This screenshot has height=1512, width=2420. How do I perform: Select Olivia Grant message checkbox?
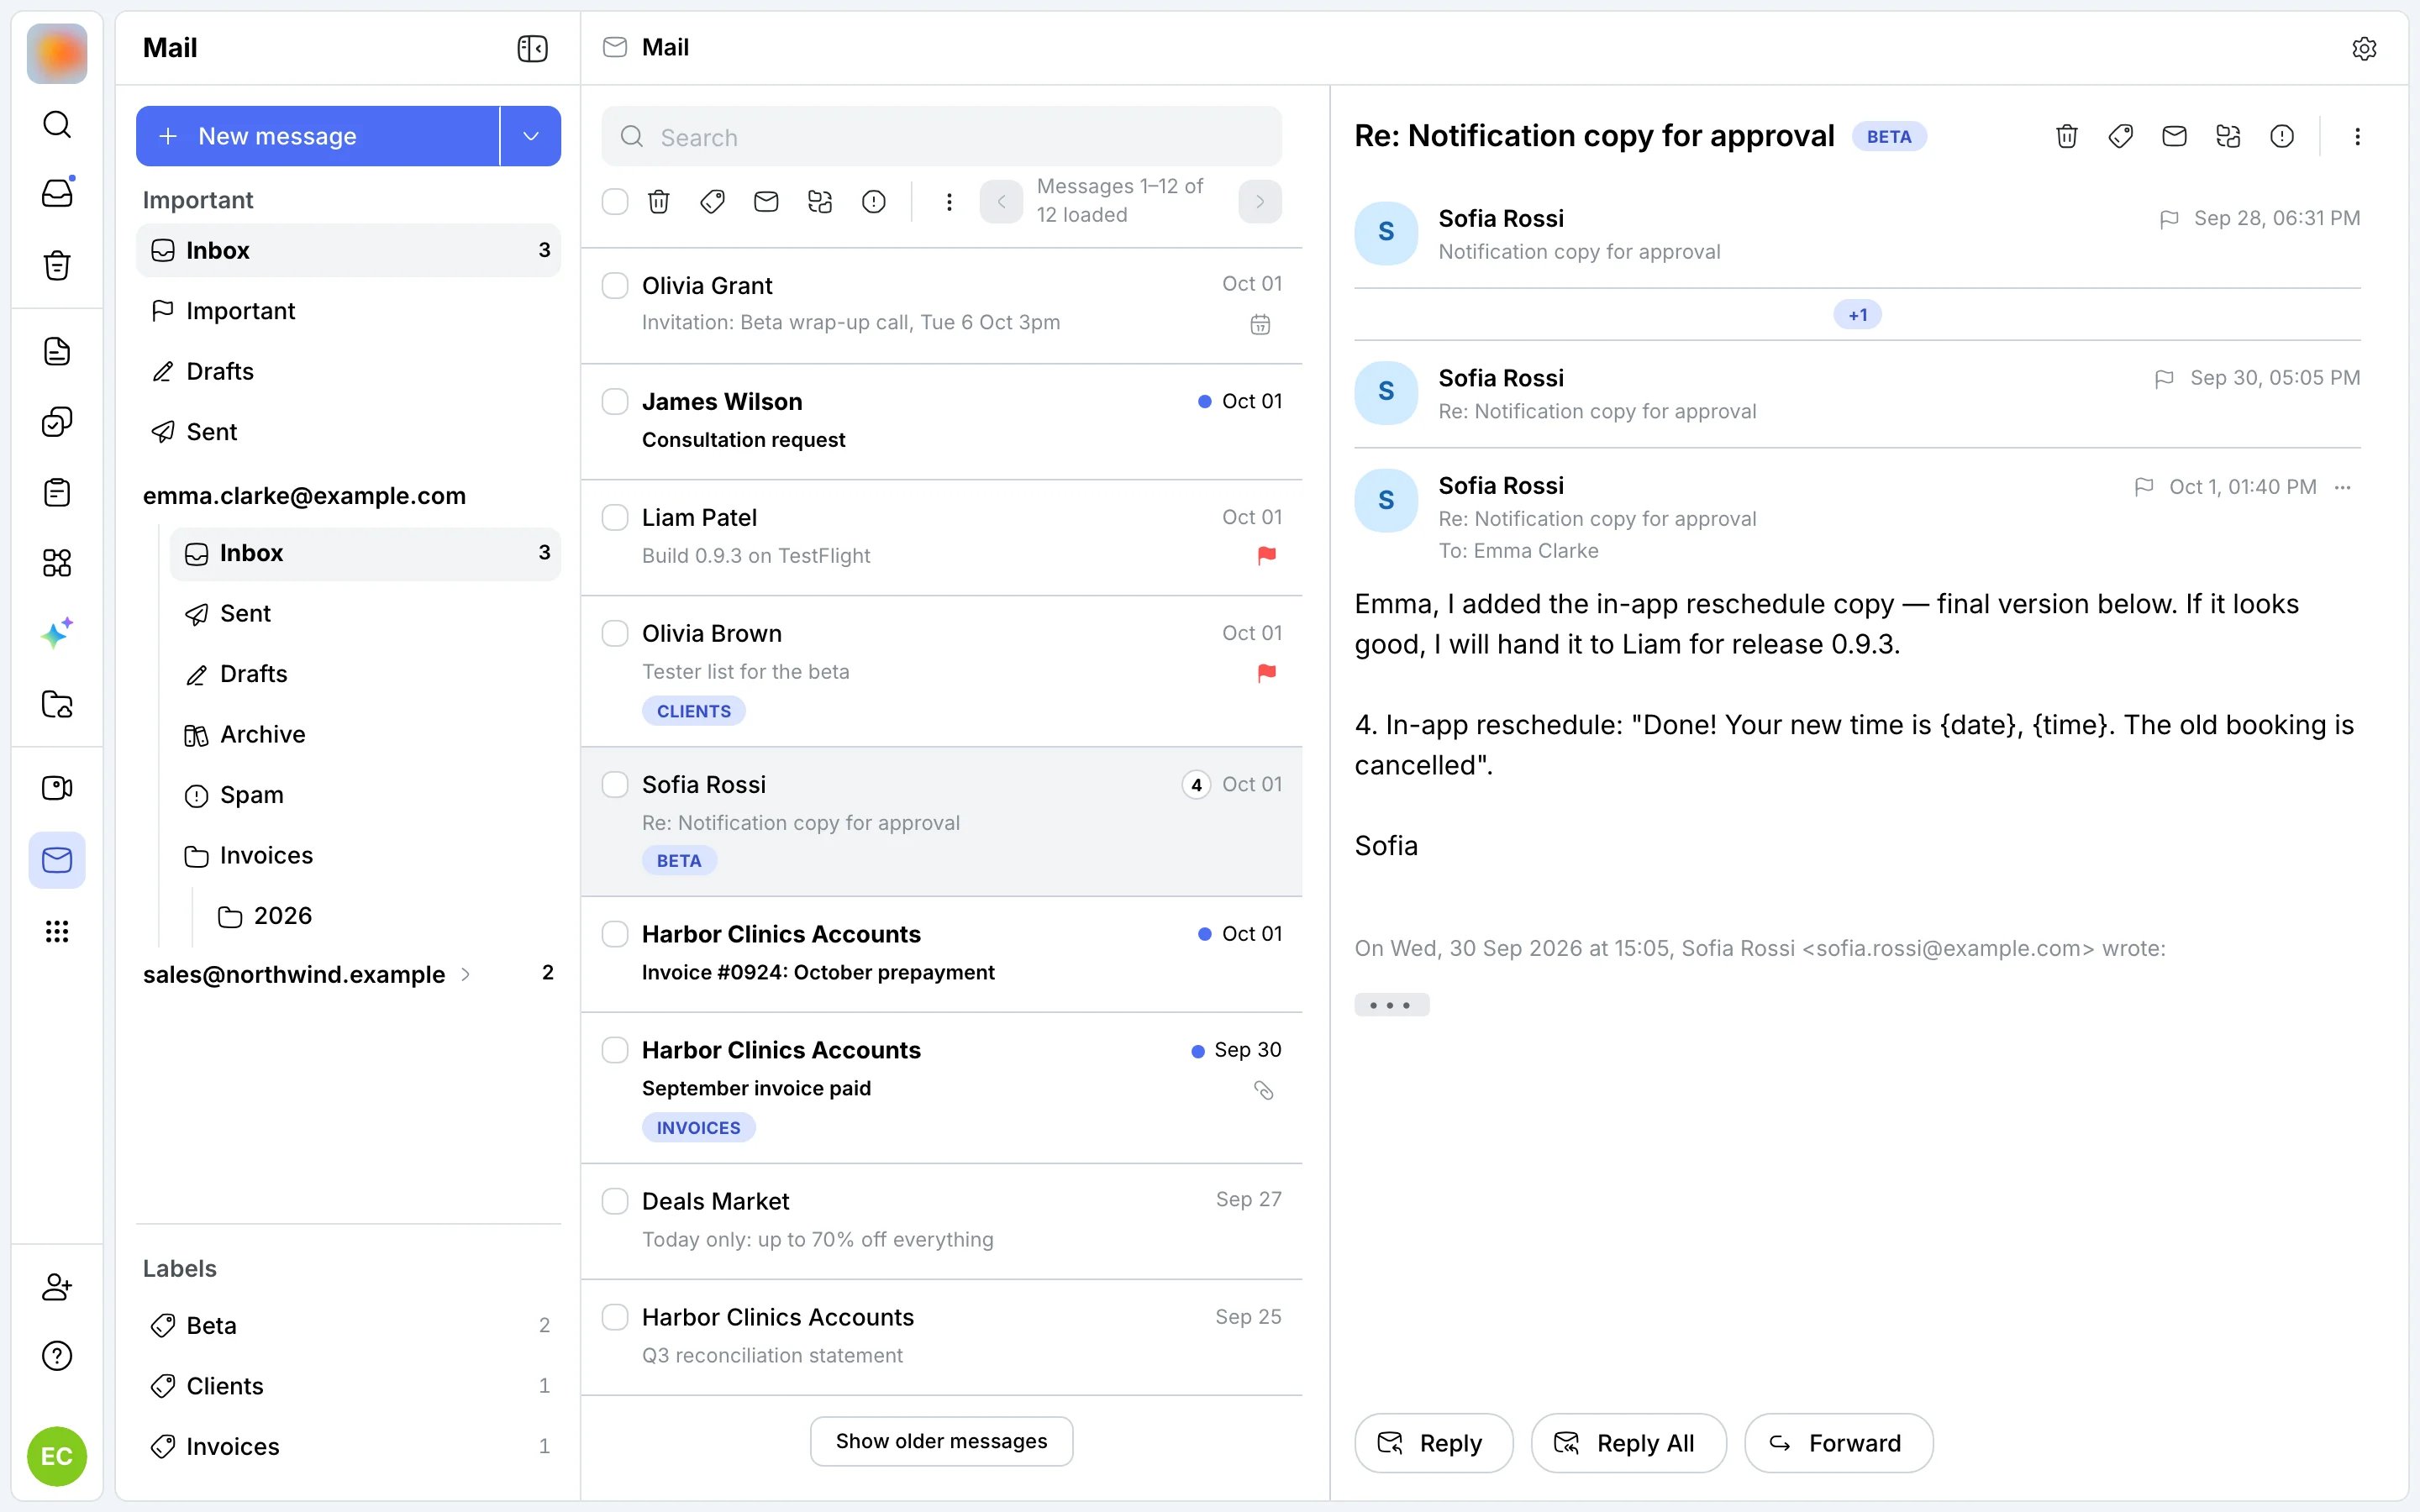[615, 286]
